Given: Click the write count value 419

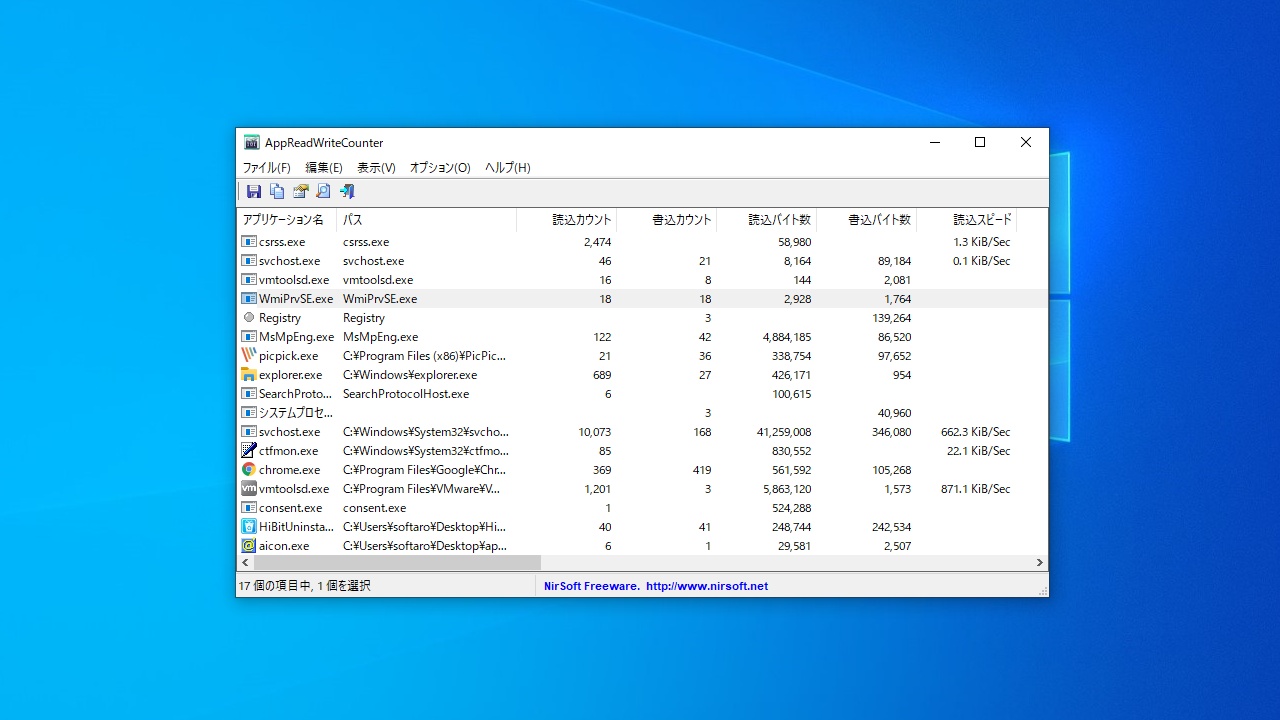Looking at the screenshot, I should [x=701, y=470].
